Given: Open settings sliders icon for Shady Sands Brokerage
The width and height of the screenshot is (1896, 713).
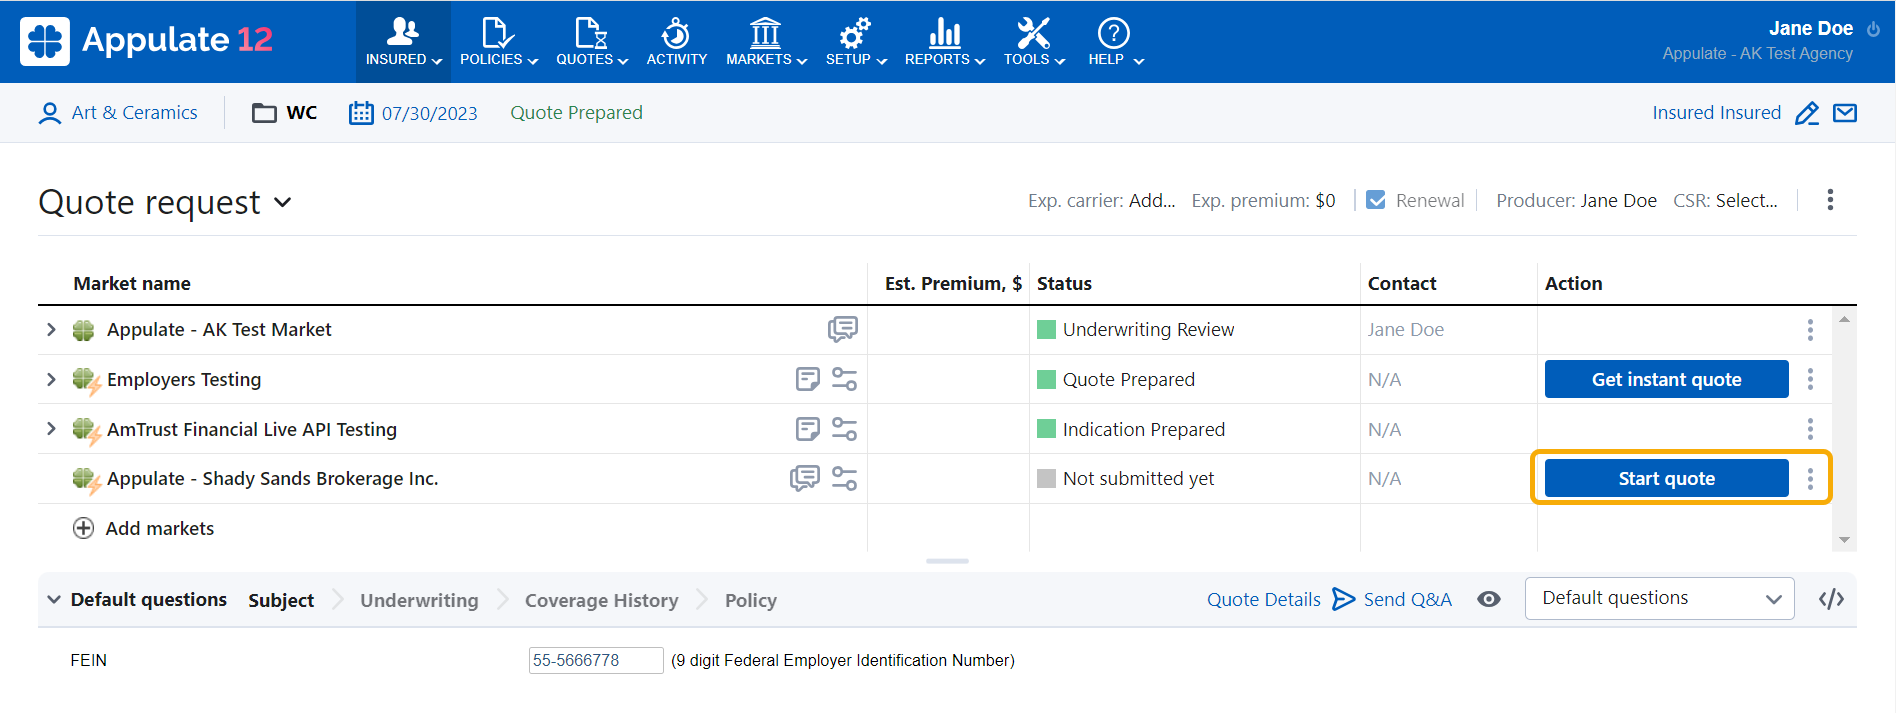Looking at the screenshot, I should click(x=844, y=478).
